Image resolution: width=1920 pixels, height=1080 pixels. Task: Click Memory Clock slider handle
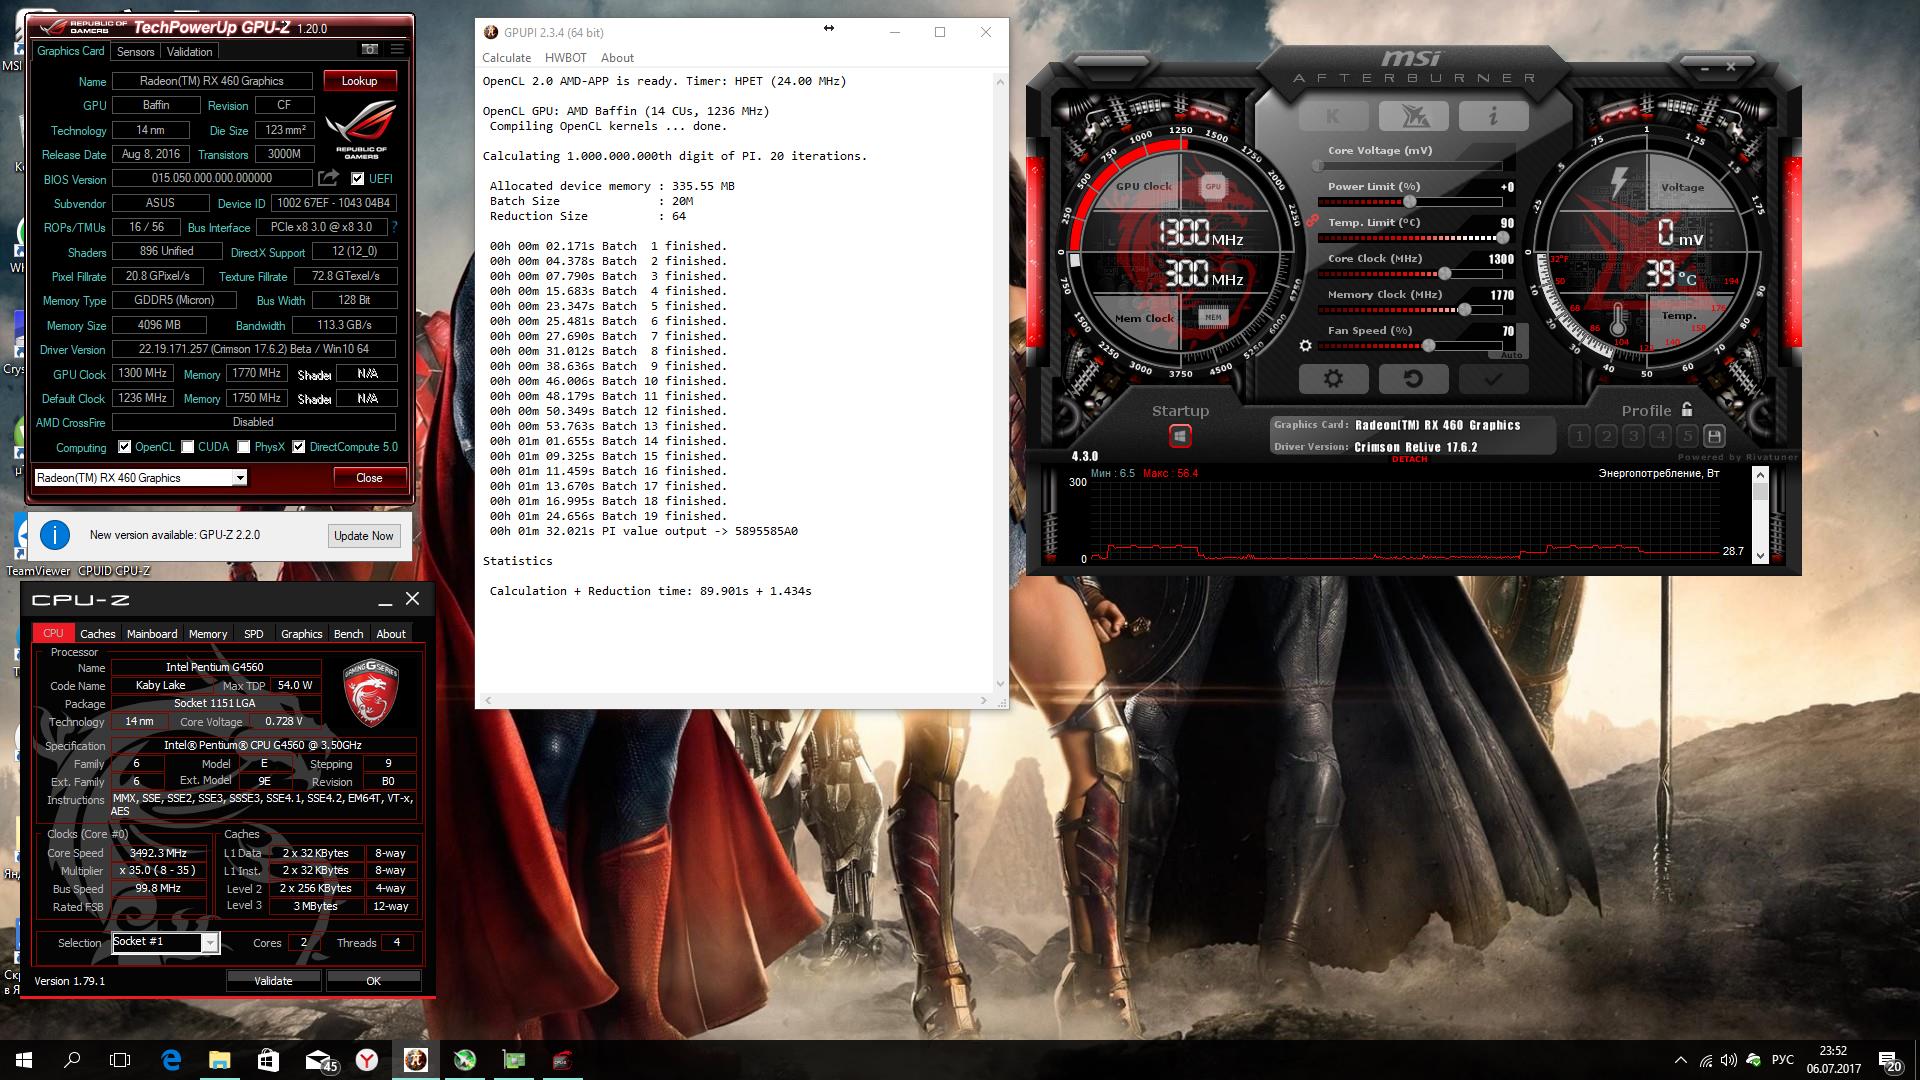coord(1464,310)
